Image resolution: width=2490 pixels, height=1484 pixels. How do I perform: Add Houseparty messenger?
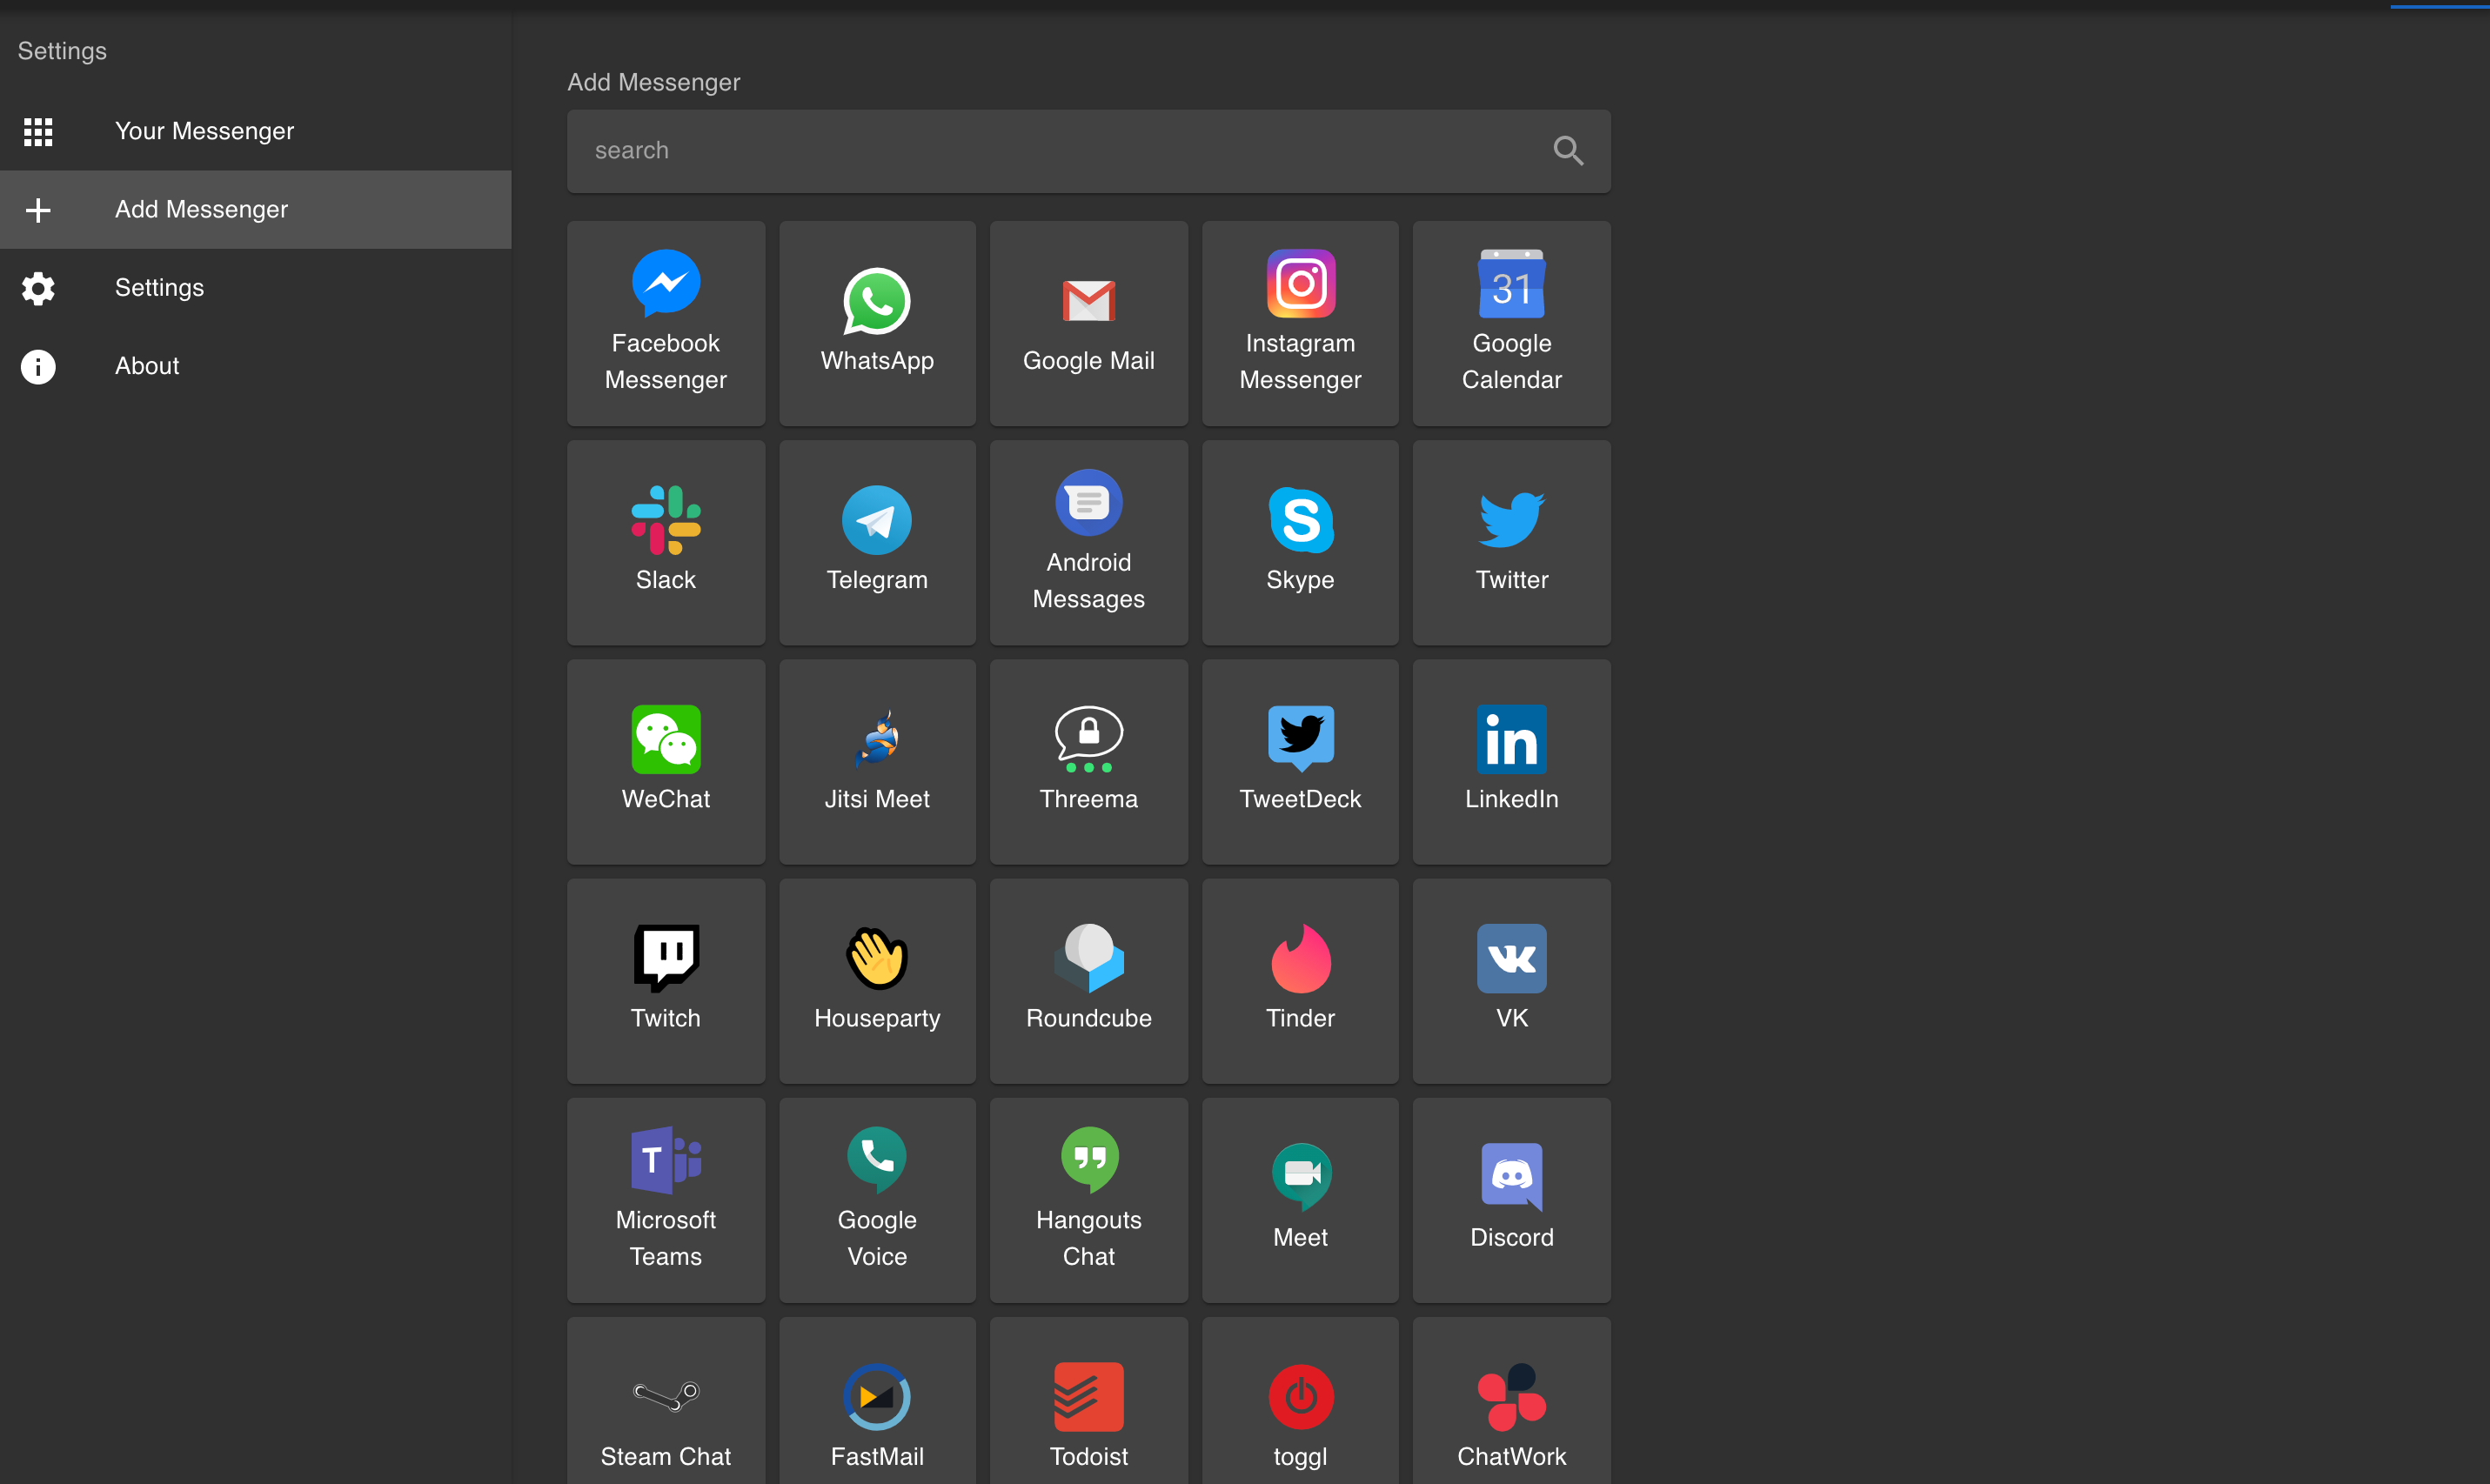coord(877,981)
